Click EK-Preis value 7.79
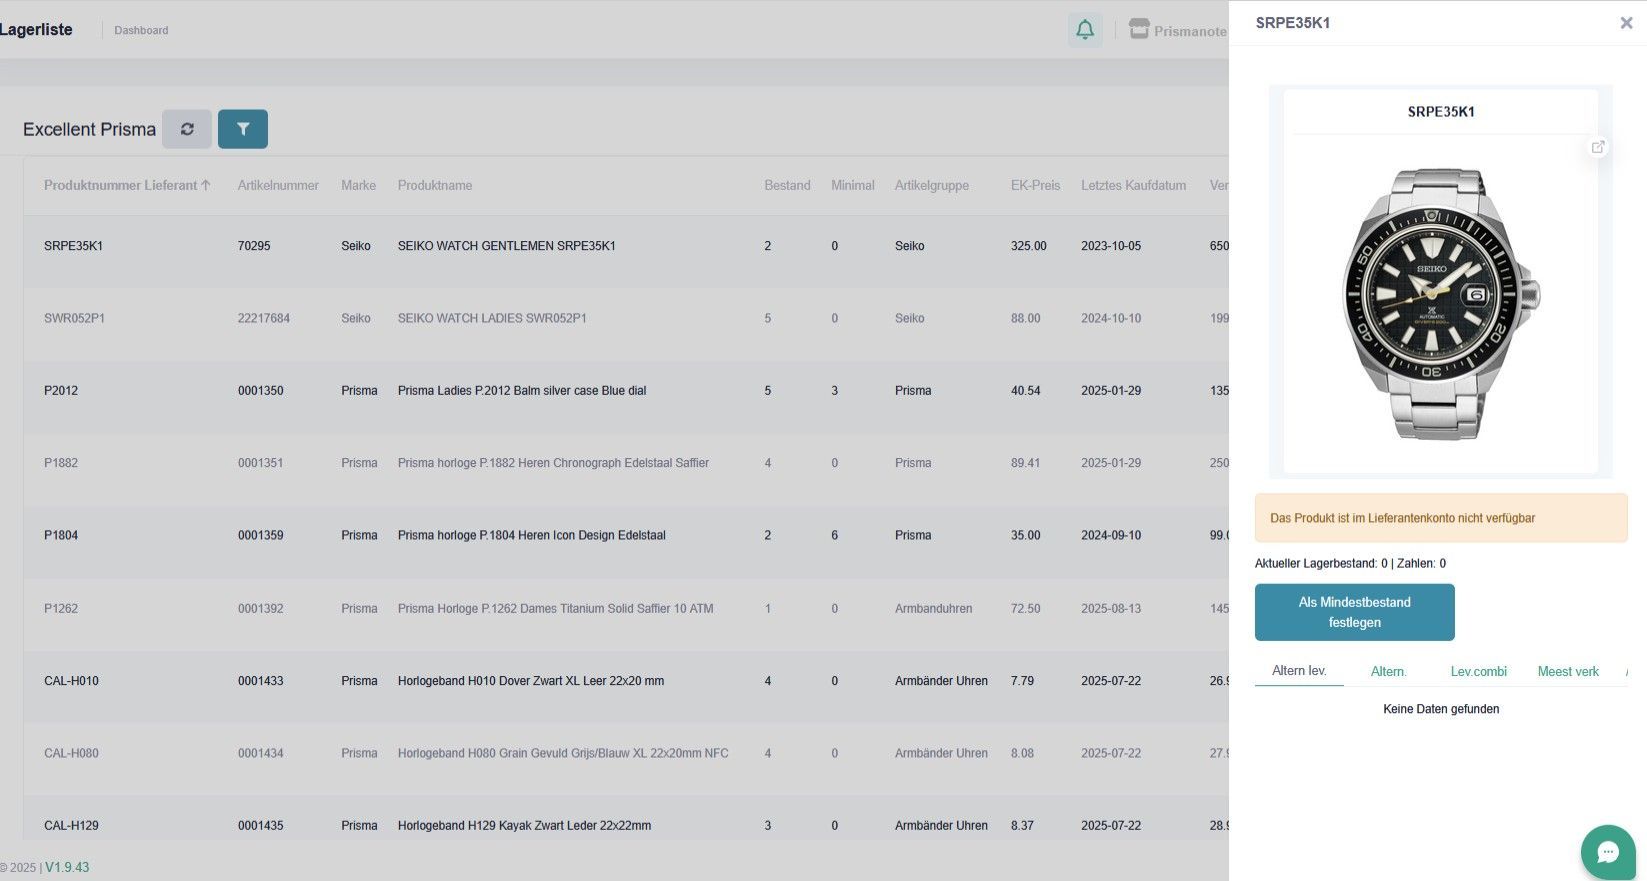1647x881 pixels. point(1022,681)
